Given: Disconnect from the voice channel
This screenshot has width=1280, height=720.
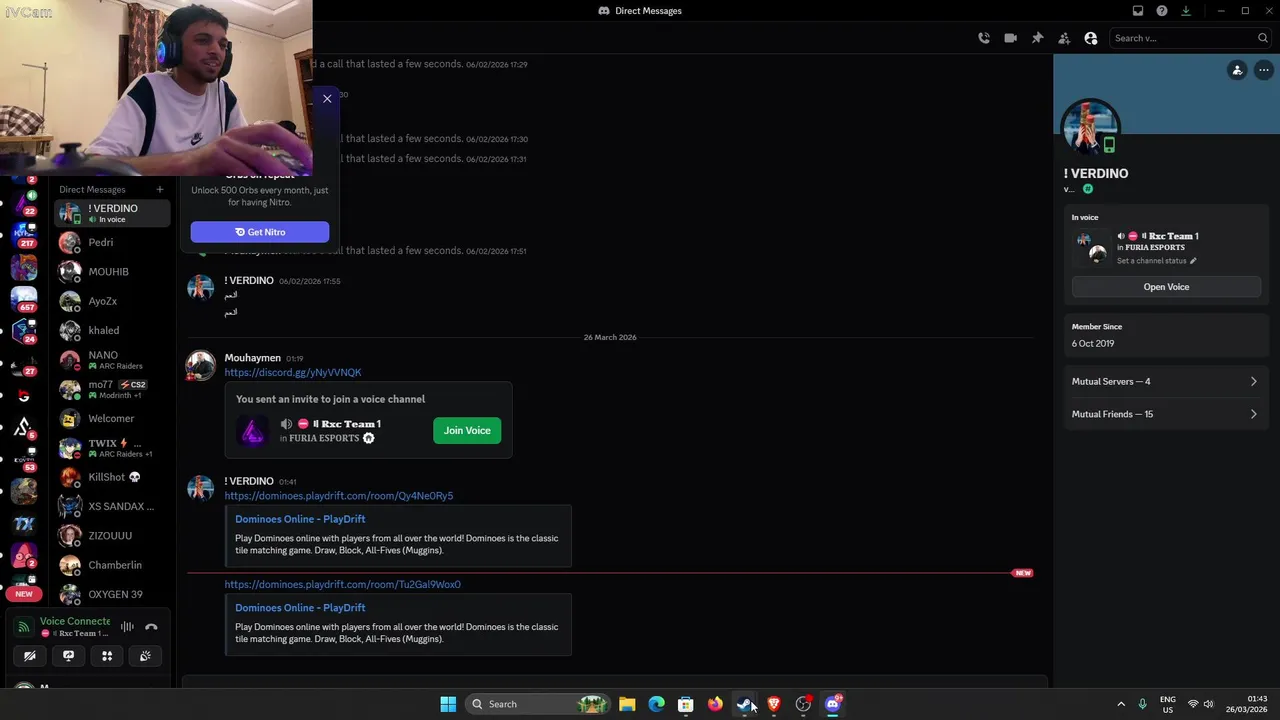Looking at the screenshot, I should (x=151, y=627).
